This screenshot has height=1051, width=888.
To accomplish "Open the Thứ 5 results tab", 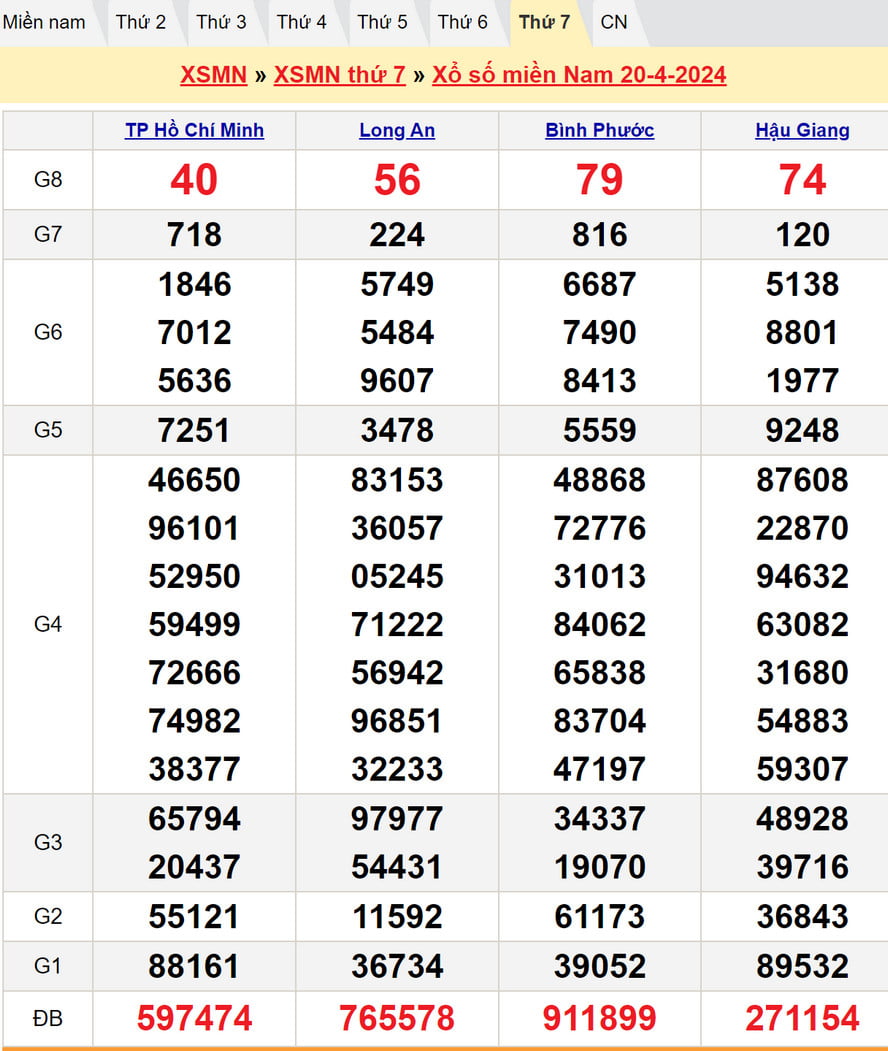I will point(382,22).
